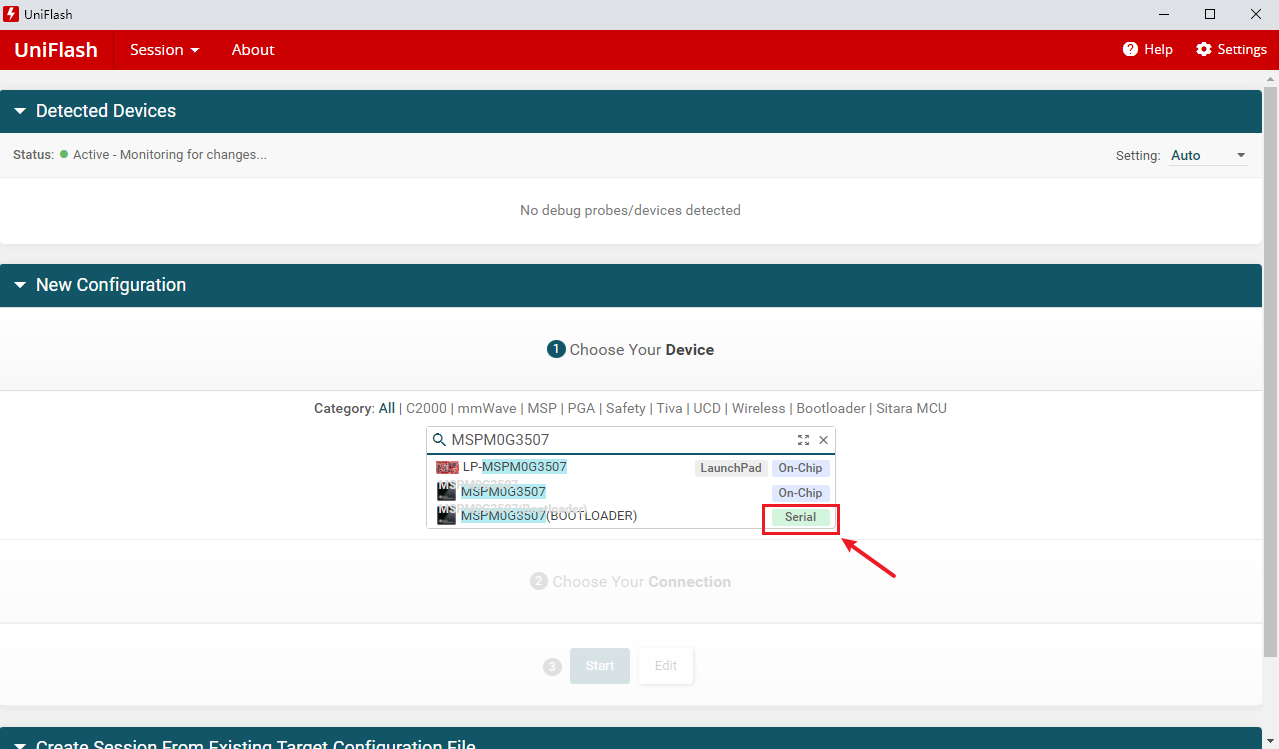
Task: Minimize the UniFlash window
Action: point(1164,14)
